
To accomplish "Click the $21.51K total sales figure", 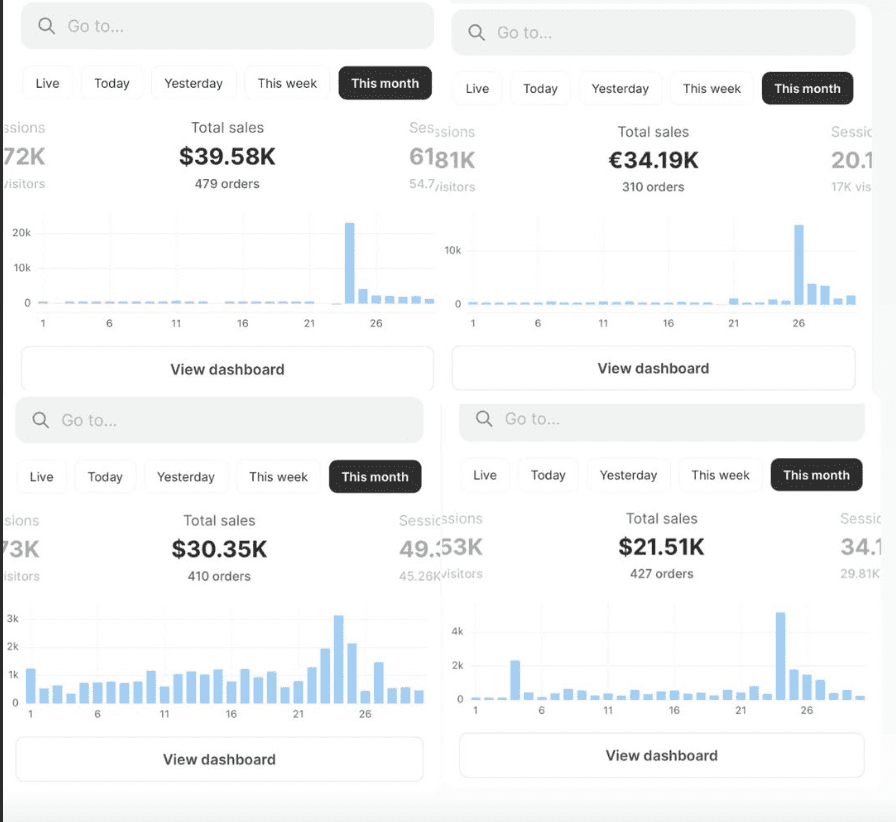I will coord(661,547).
